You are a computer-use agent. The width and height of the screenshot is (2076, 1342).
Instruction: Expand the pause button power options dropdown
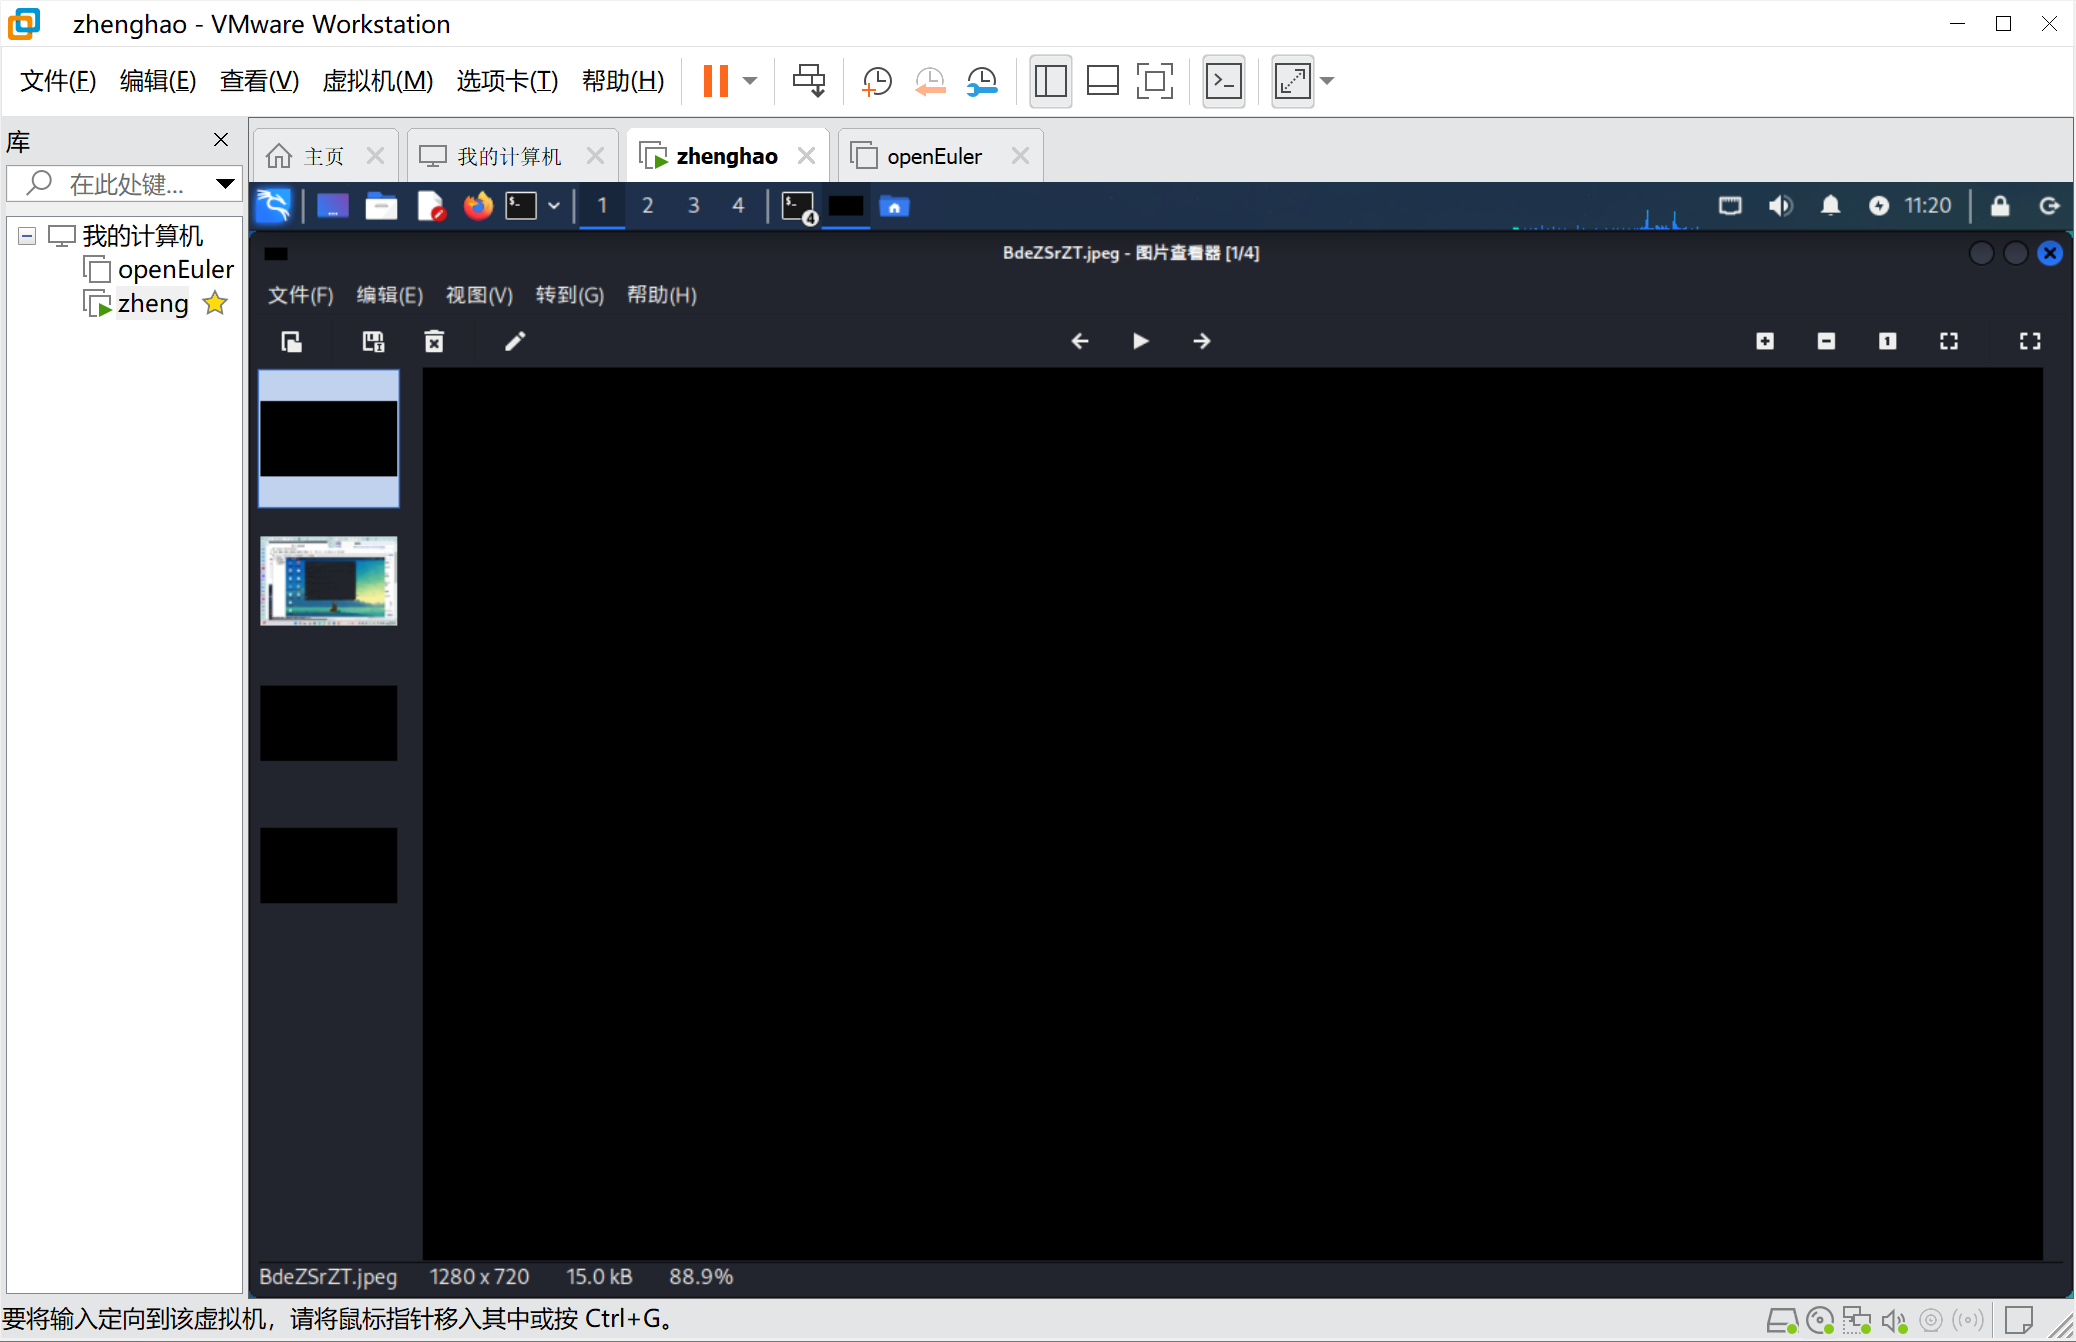[750, 81]
